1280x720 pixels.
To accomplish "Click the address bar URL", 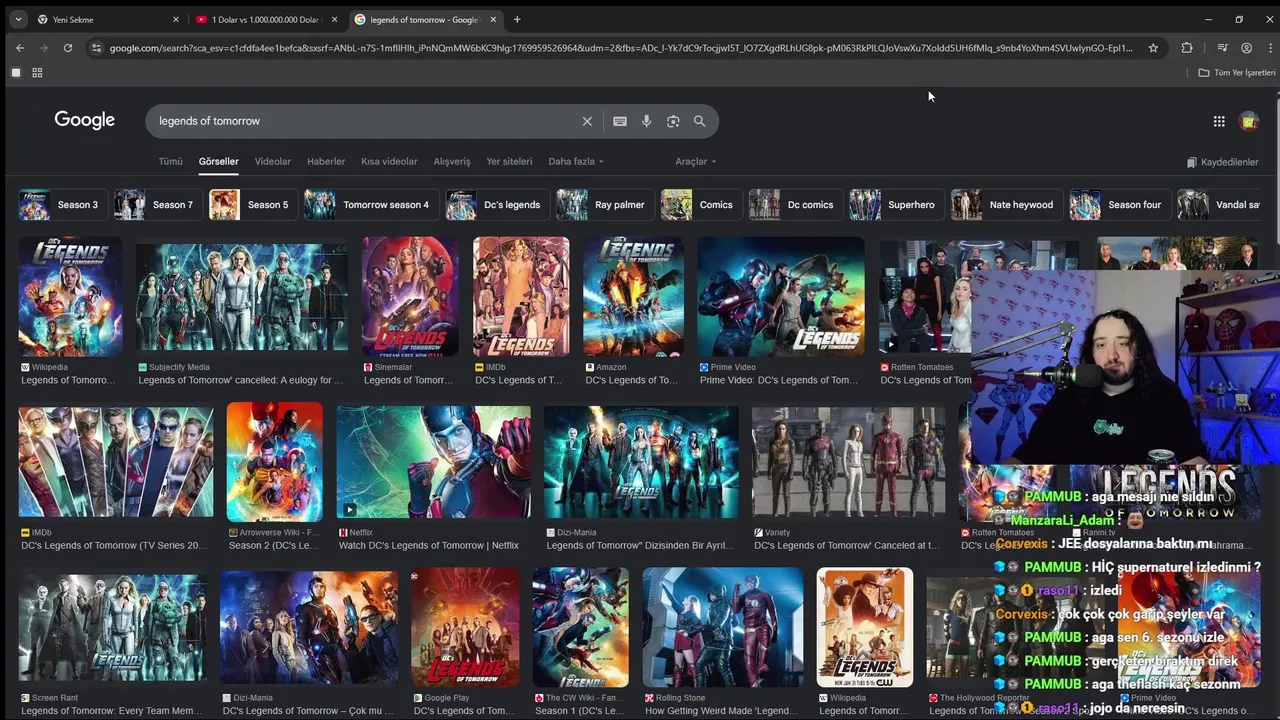I will coord(620,48).
